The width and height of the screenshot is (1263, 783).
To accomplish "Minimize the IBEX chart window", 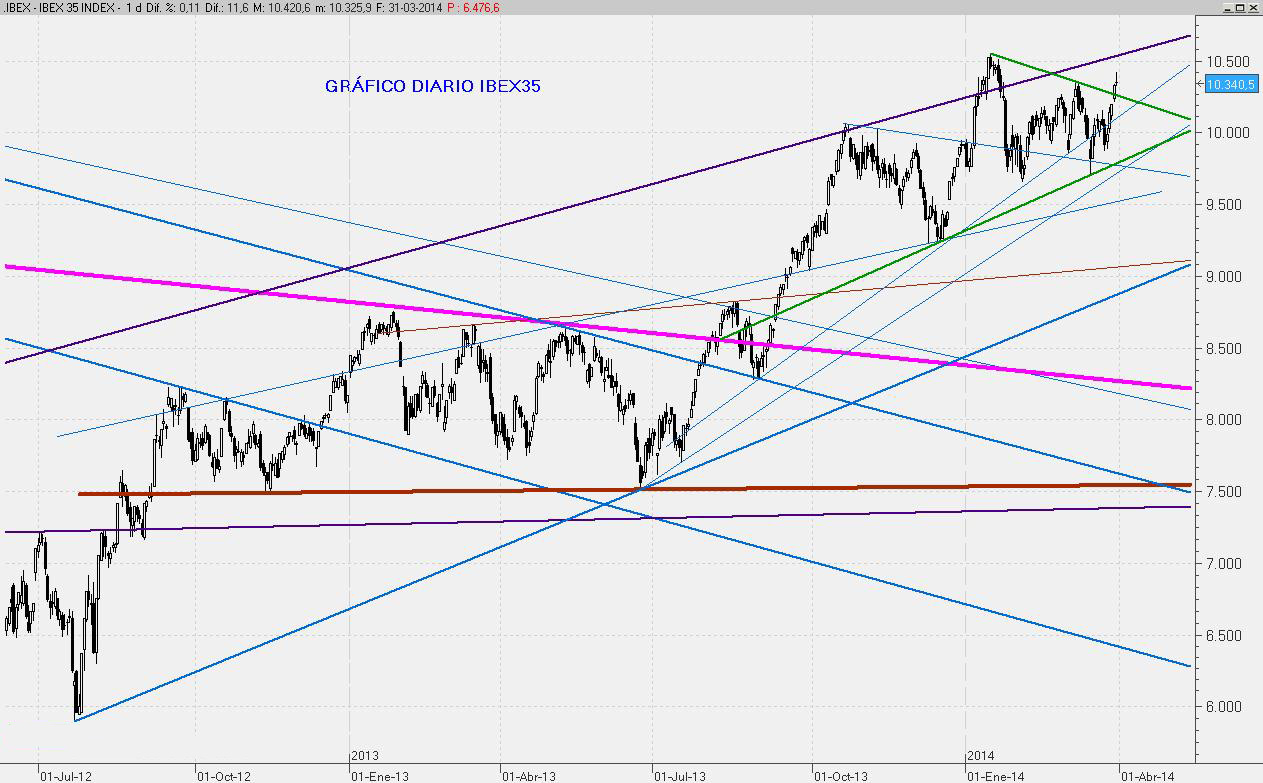I will coord(1226,7).
